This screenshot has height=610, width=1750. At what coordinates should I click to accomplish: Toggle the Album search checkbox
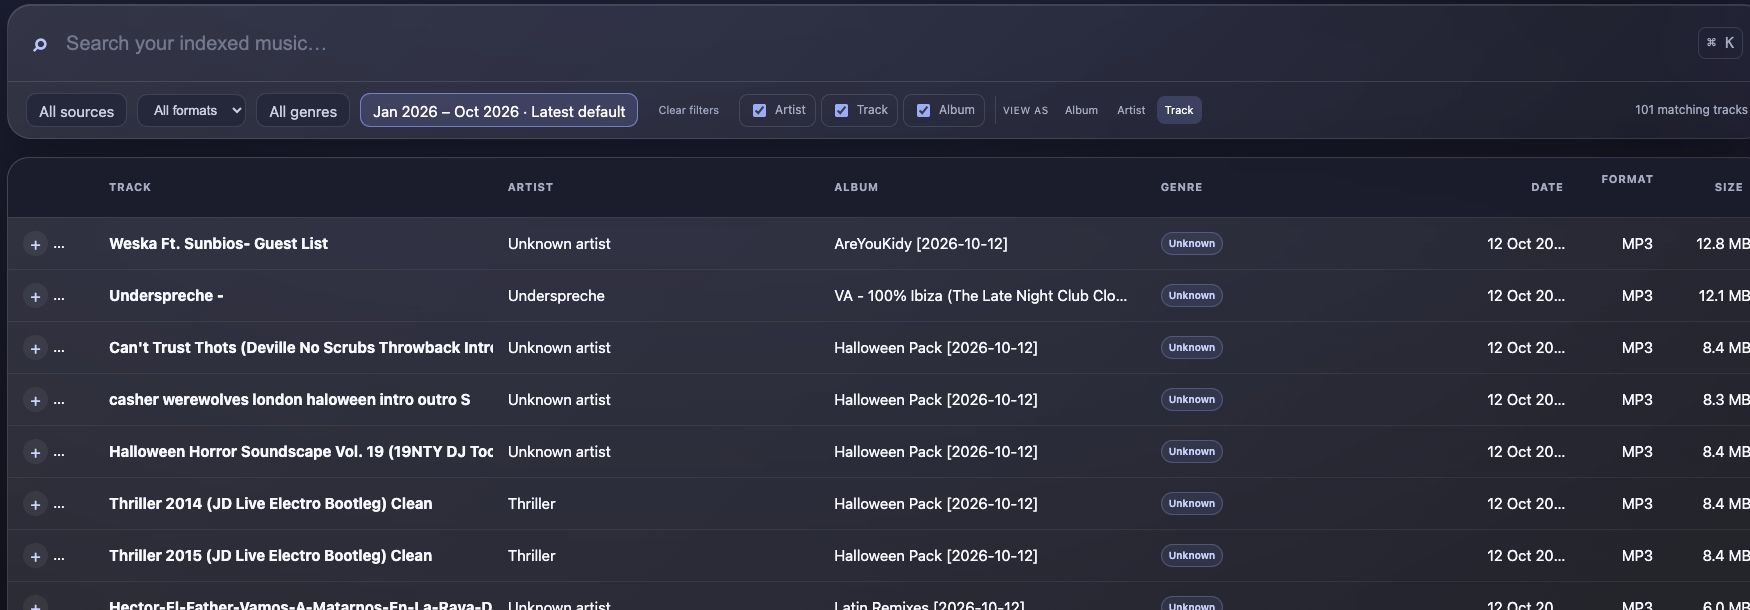[924, 110]
